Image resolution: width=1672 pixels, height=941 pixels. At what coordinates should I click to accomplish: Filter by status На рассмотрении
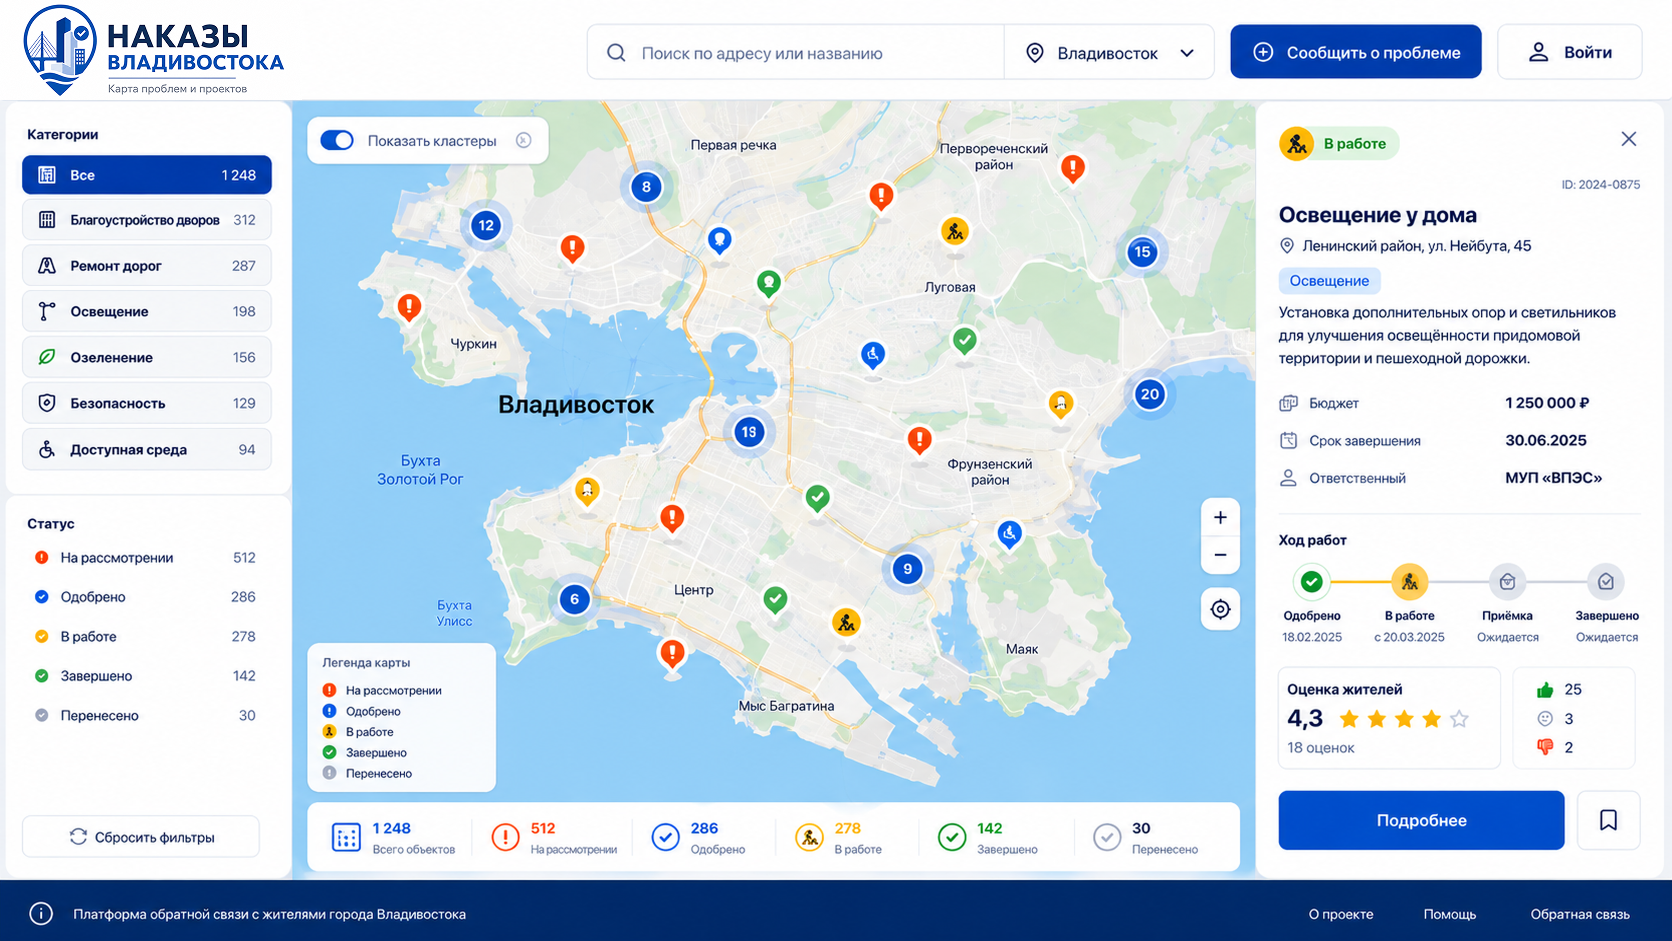pos(146,558)
